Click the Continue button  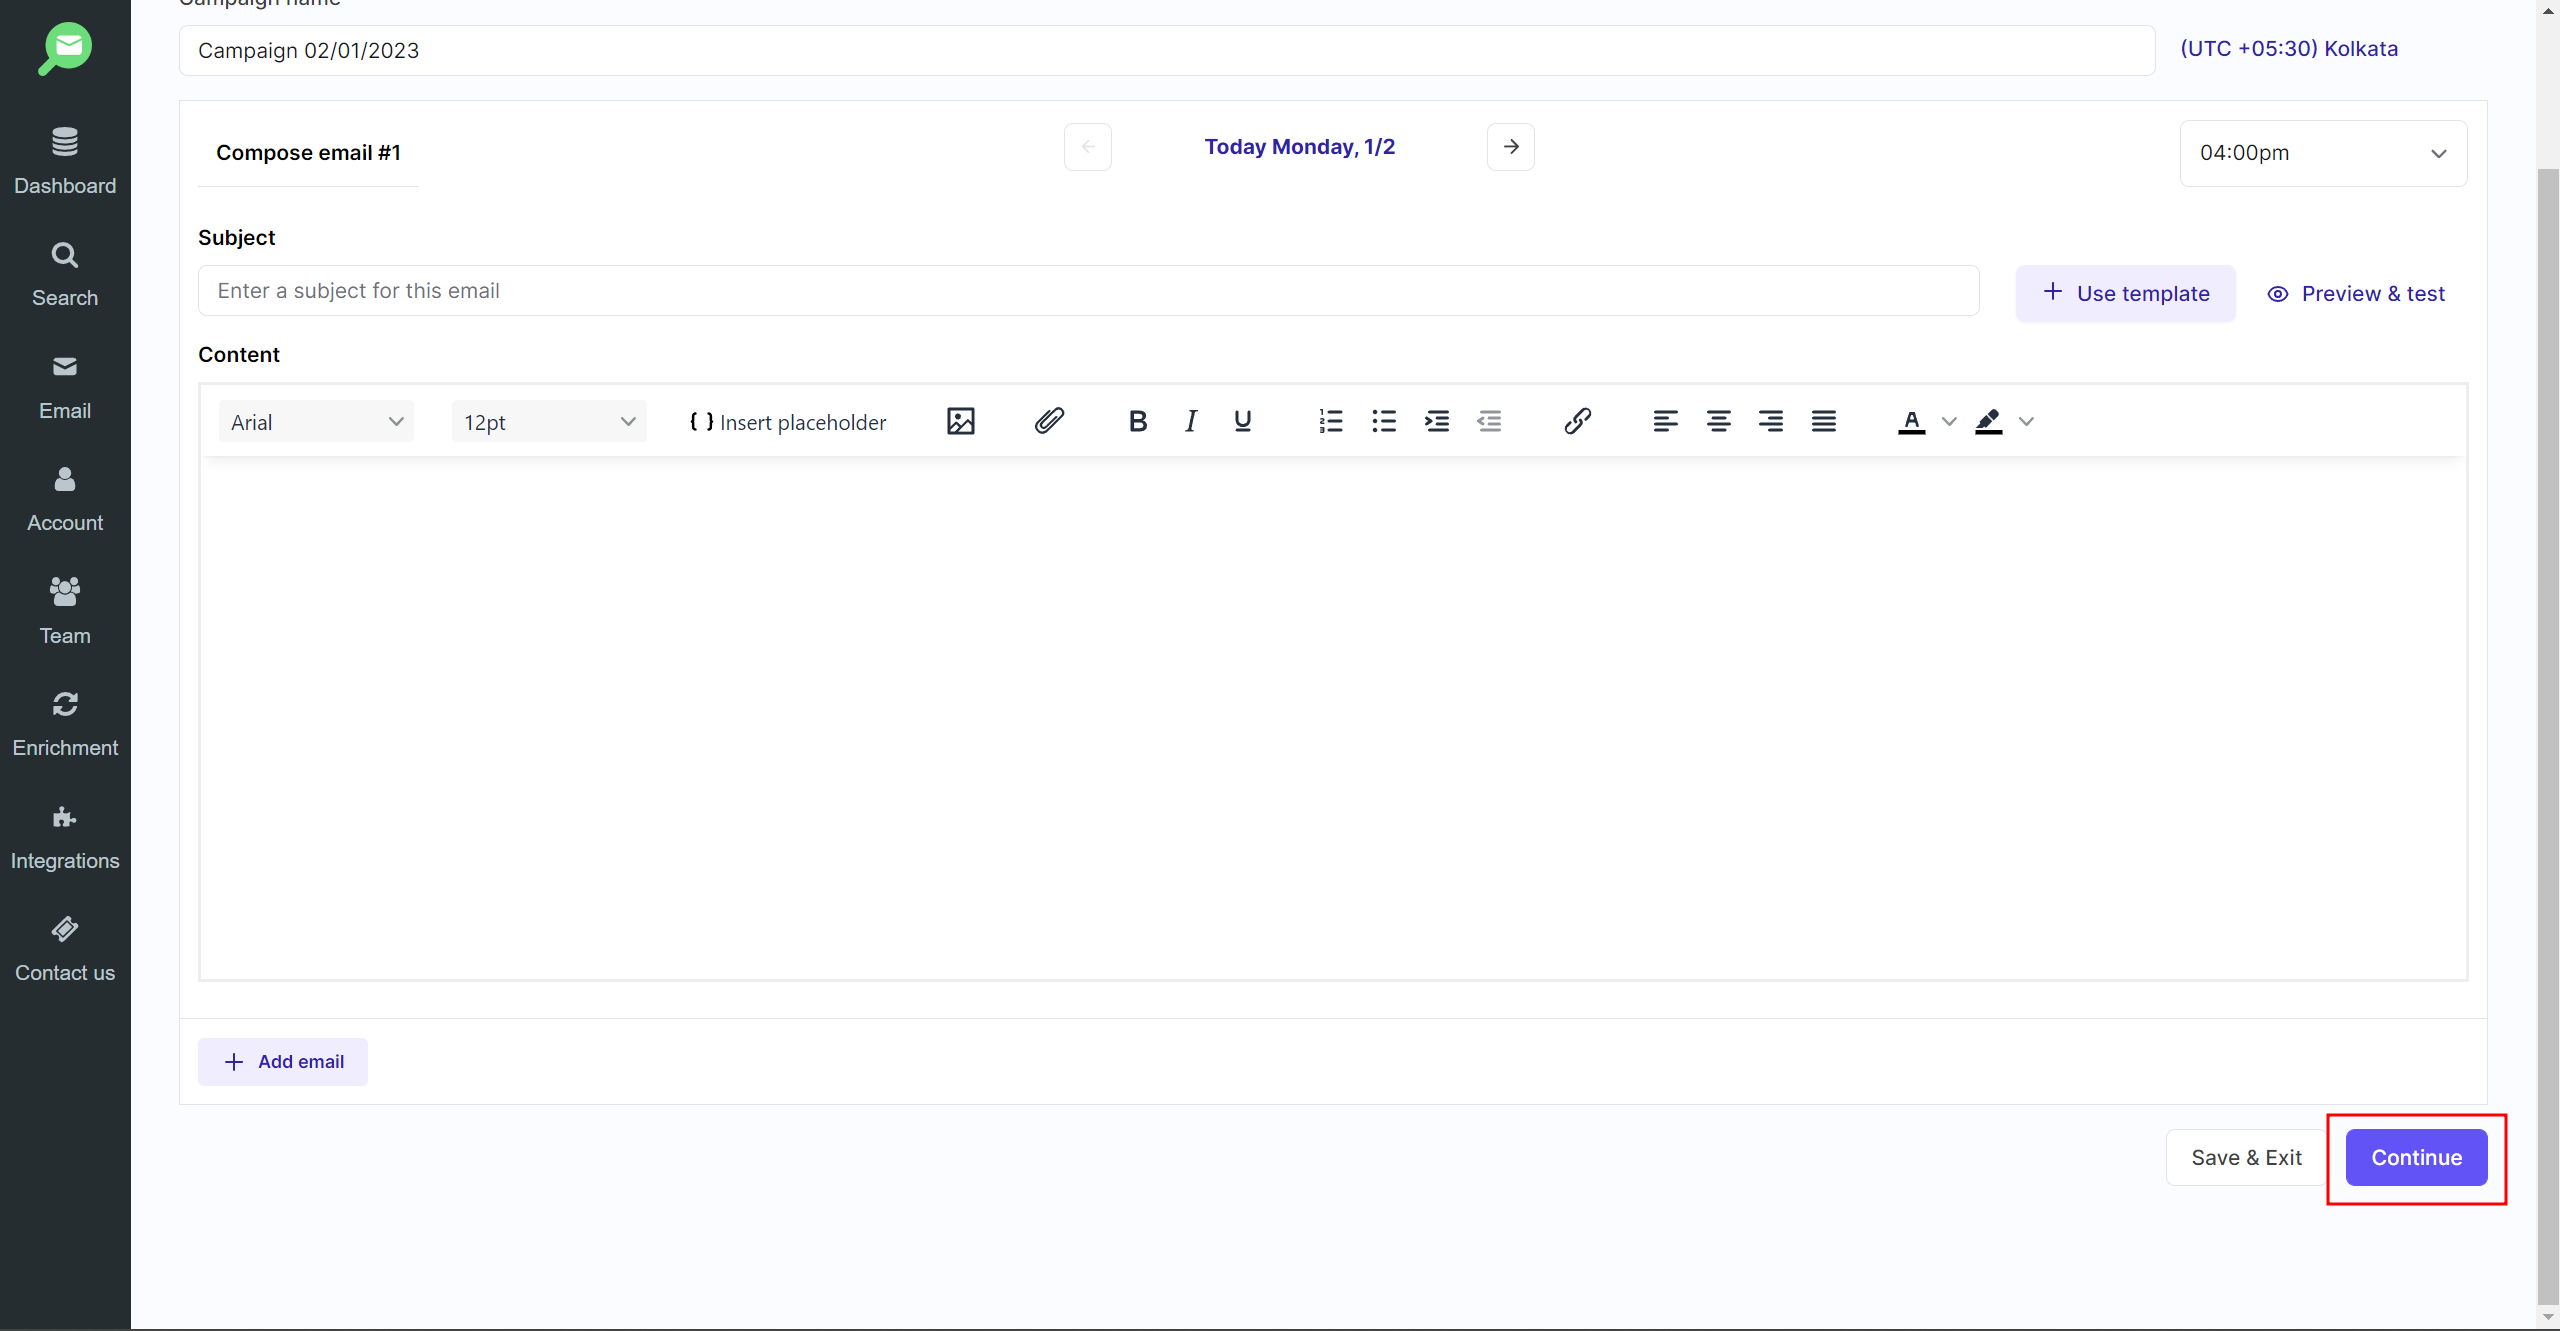pyautogui.click(x=2416, y=1157)
